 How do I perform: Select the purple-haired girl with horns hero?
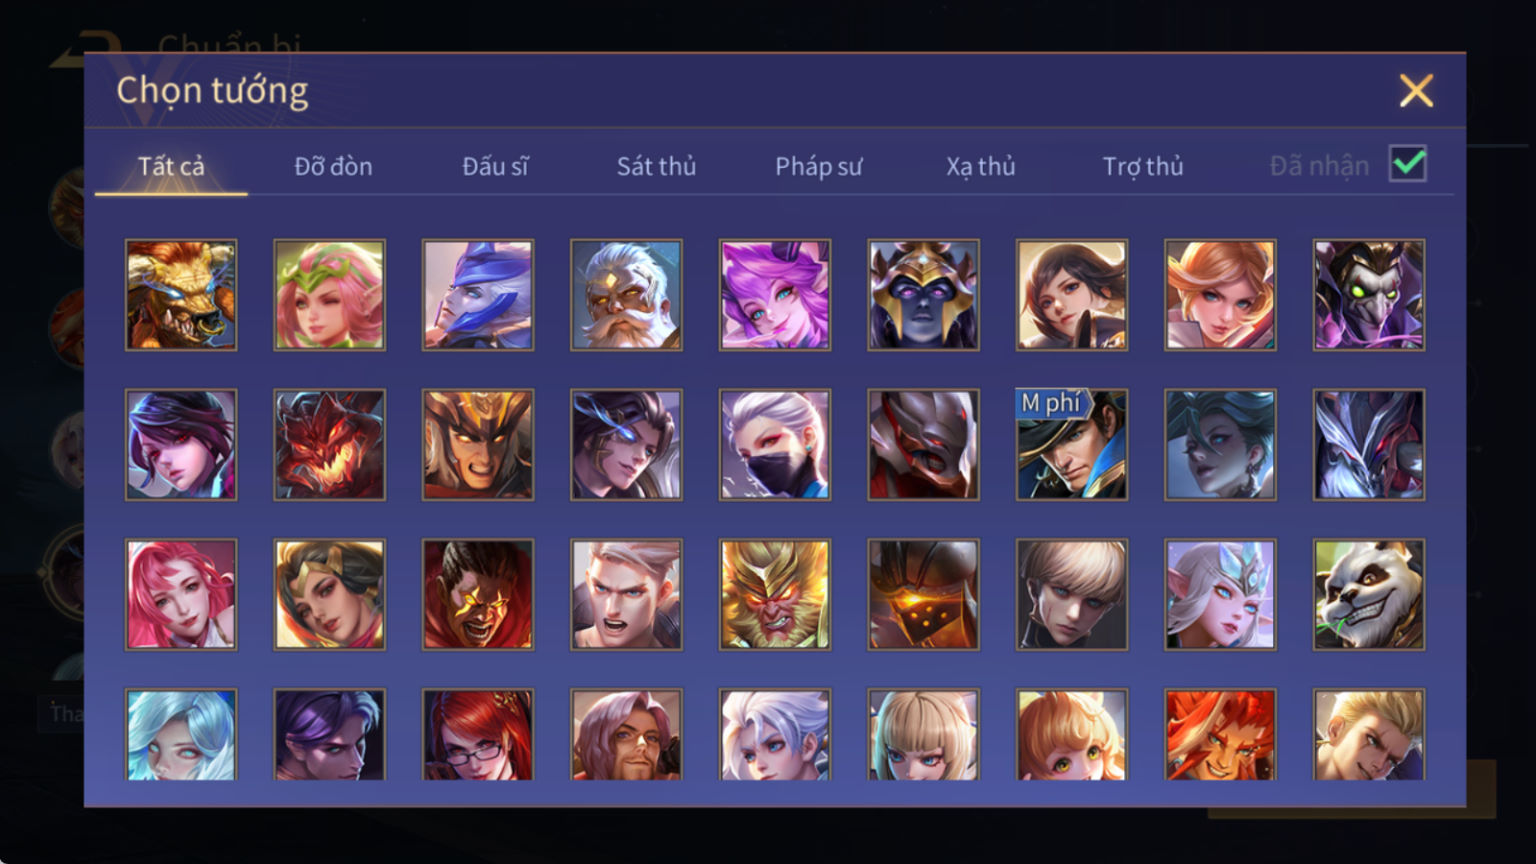[x=775, y=295]
